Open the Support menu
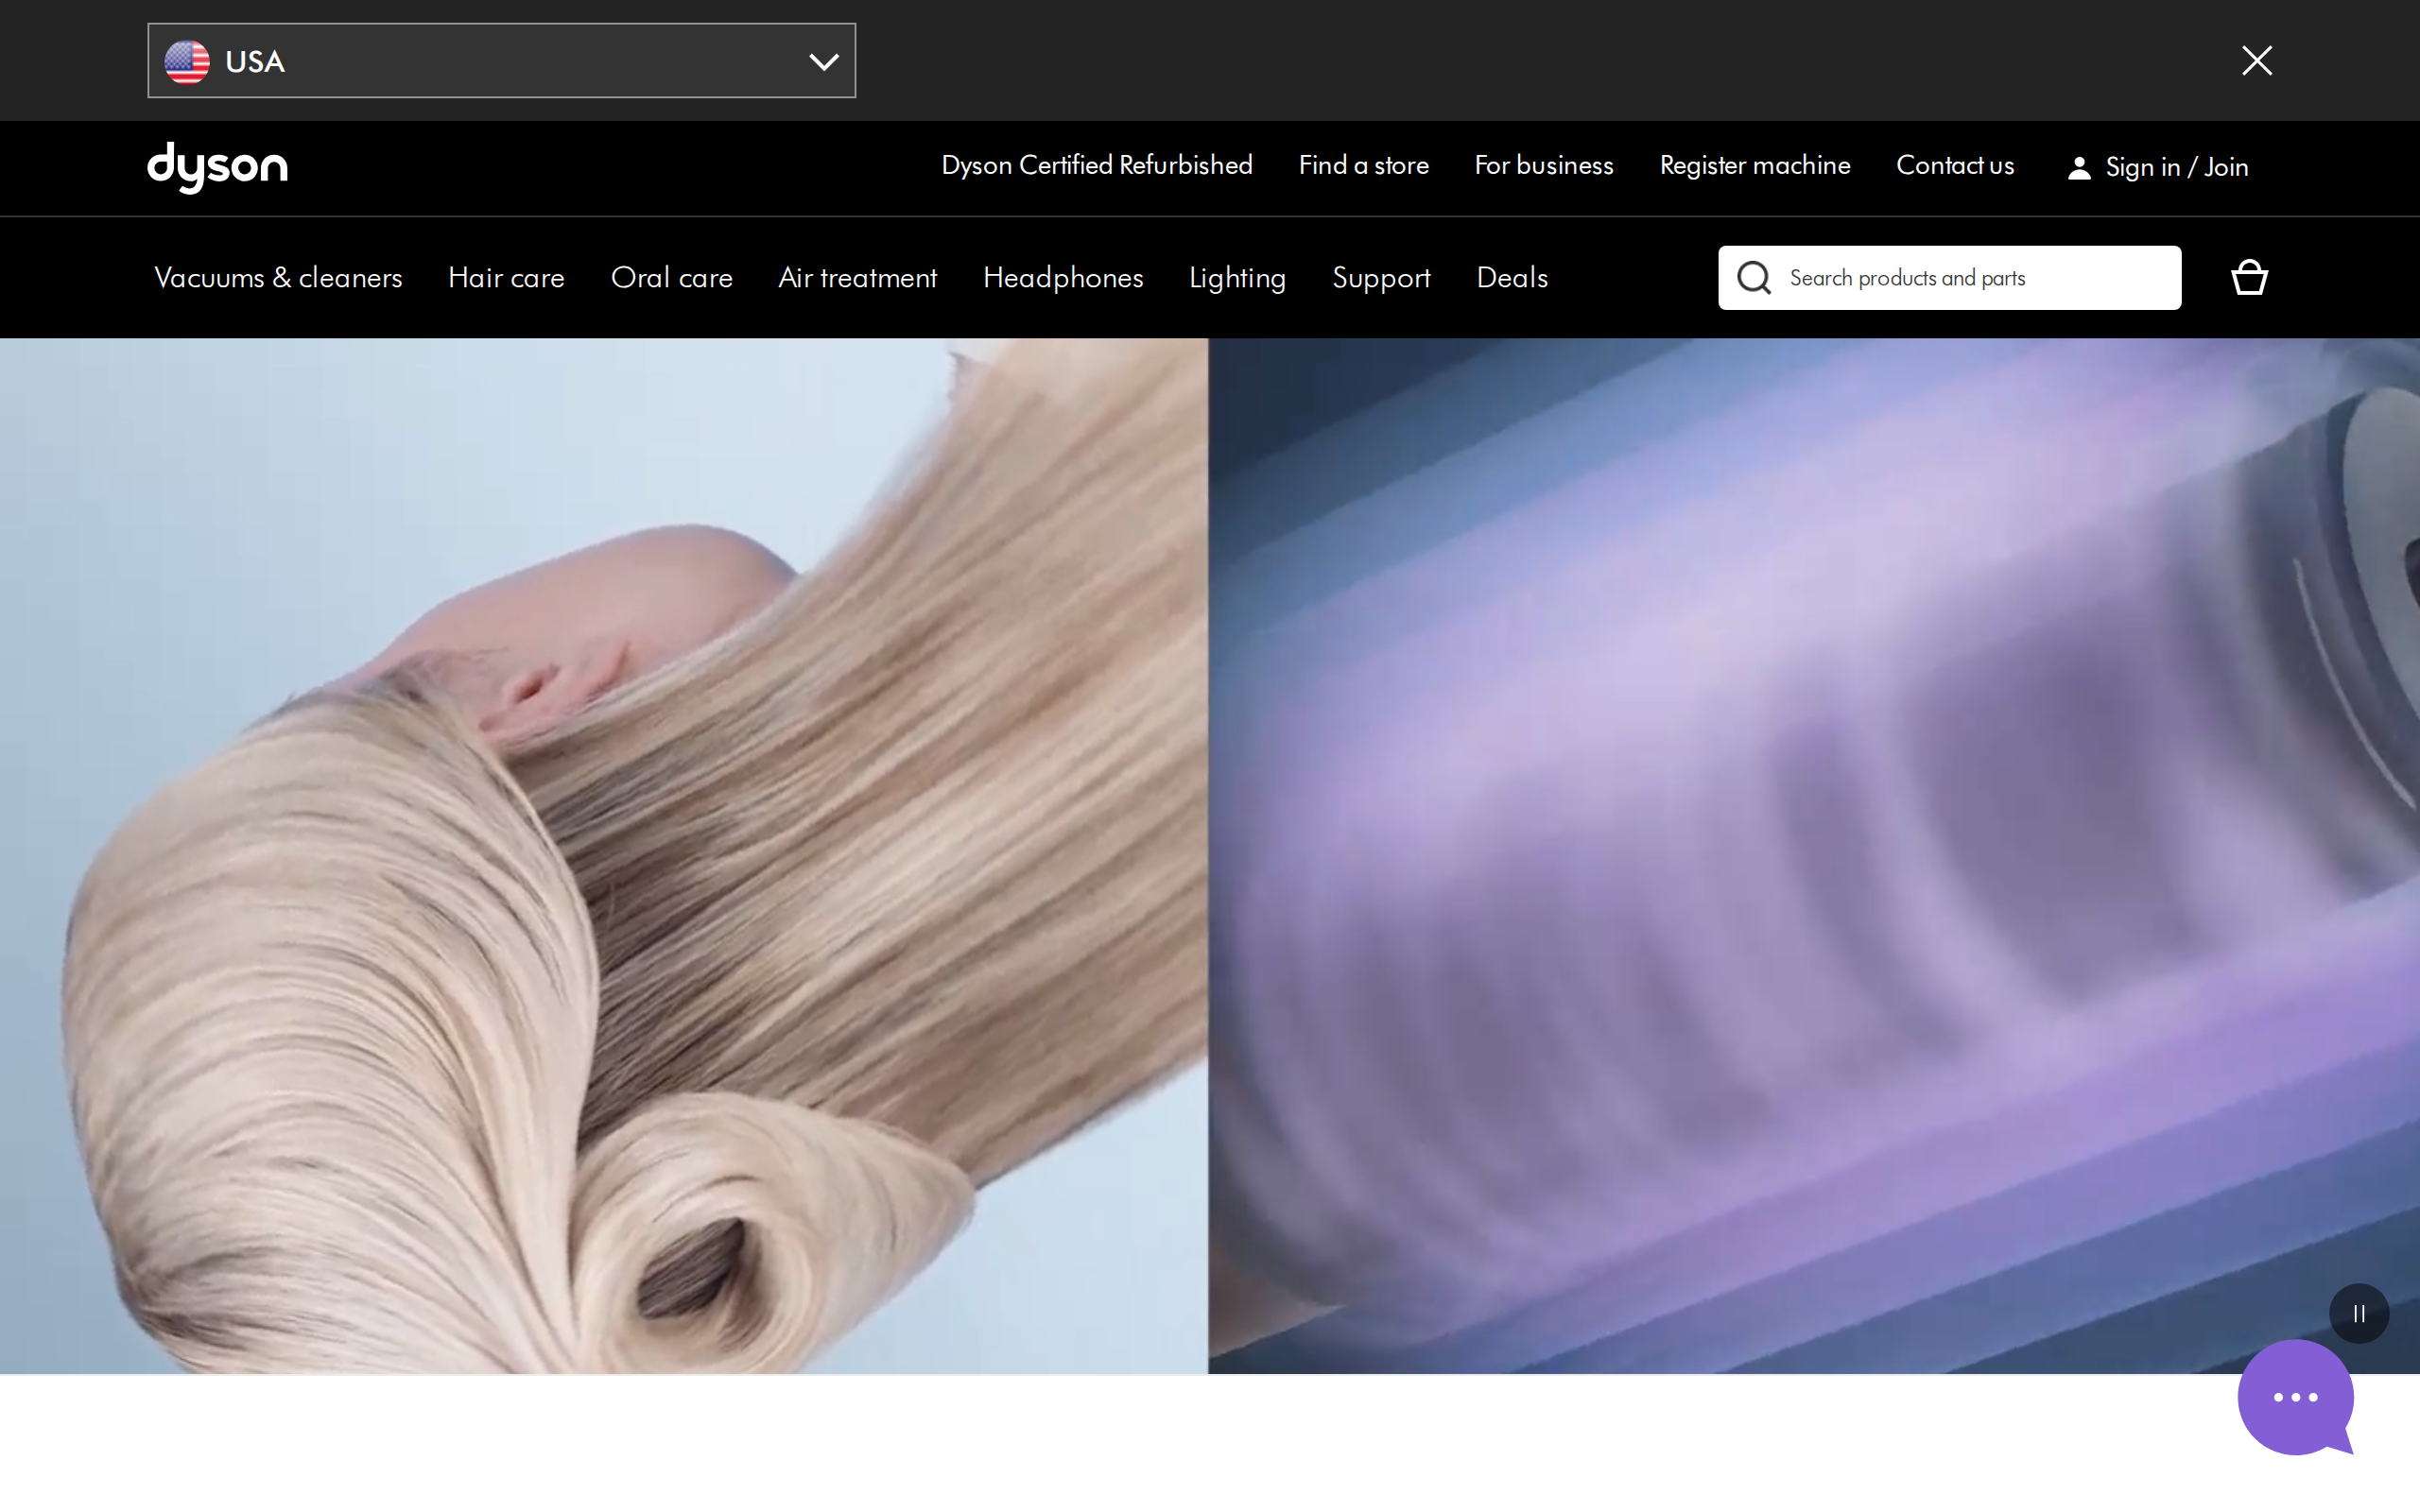The height and width of the screenshot is (1512, 2420). pos(1381,278)
